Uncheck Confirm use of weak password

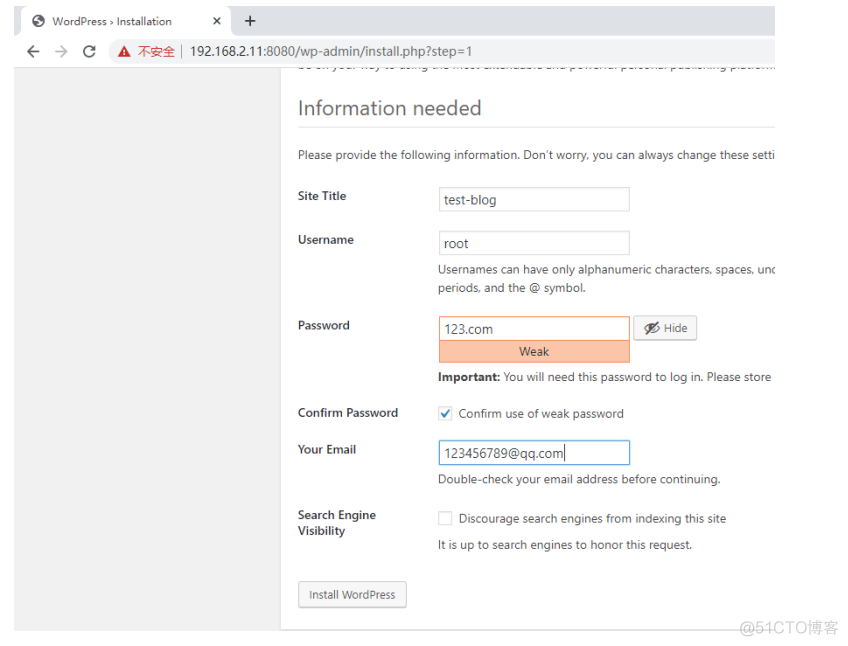pos(445,414)
